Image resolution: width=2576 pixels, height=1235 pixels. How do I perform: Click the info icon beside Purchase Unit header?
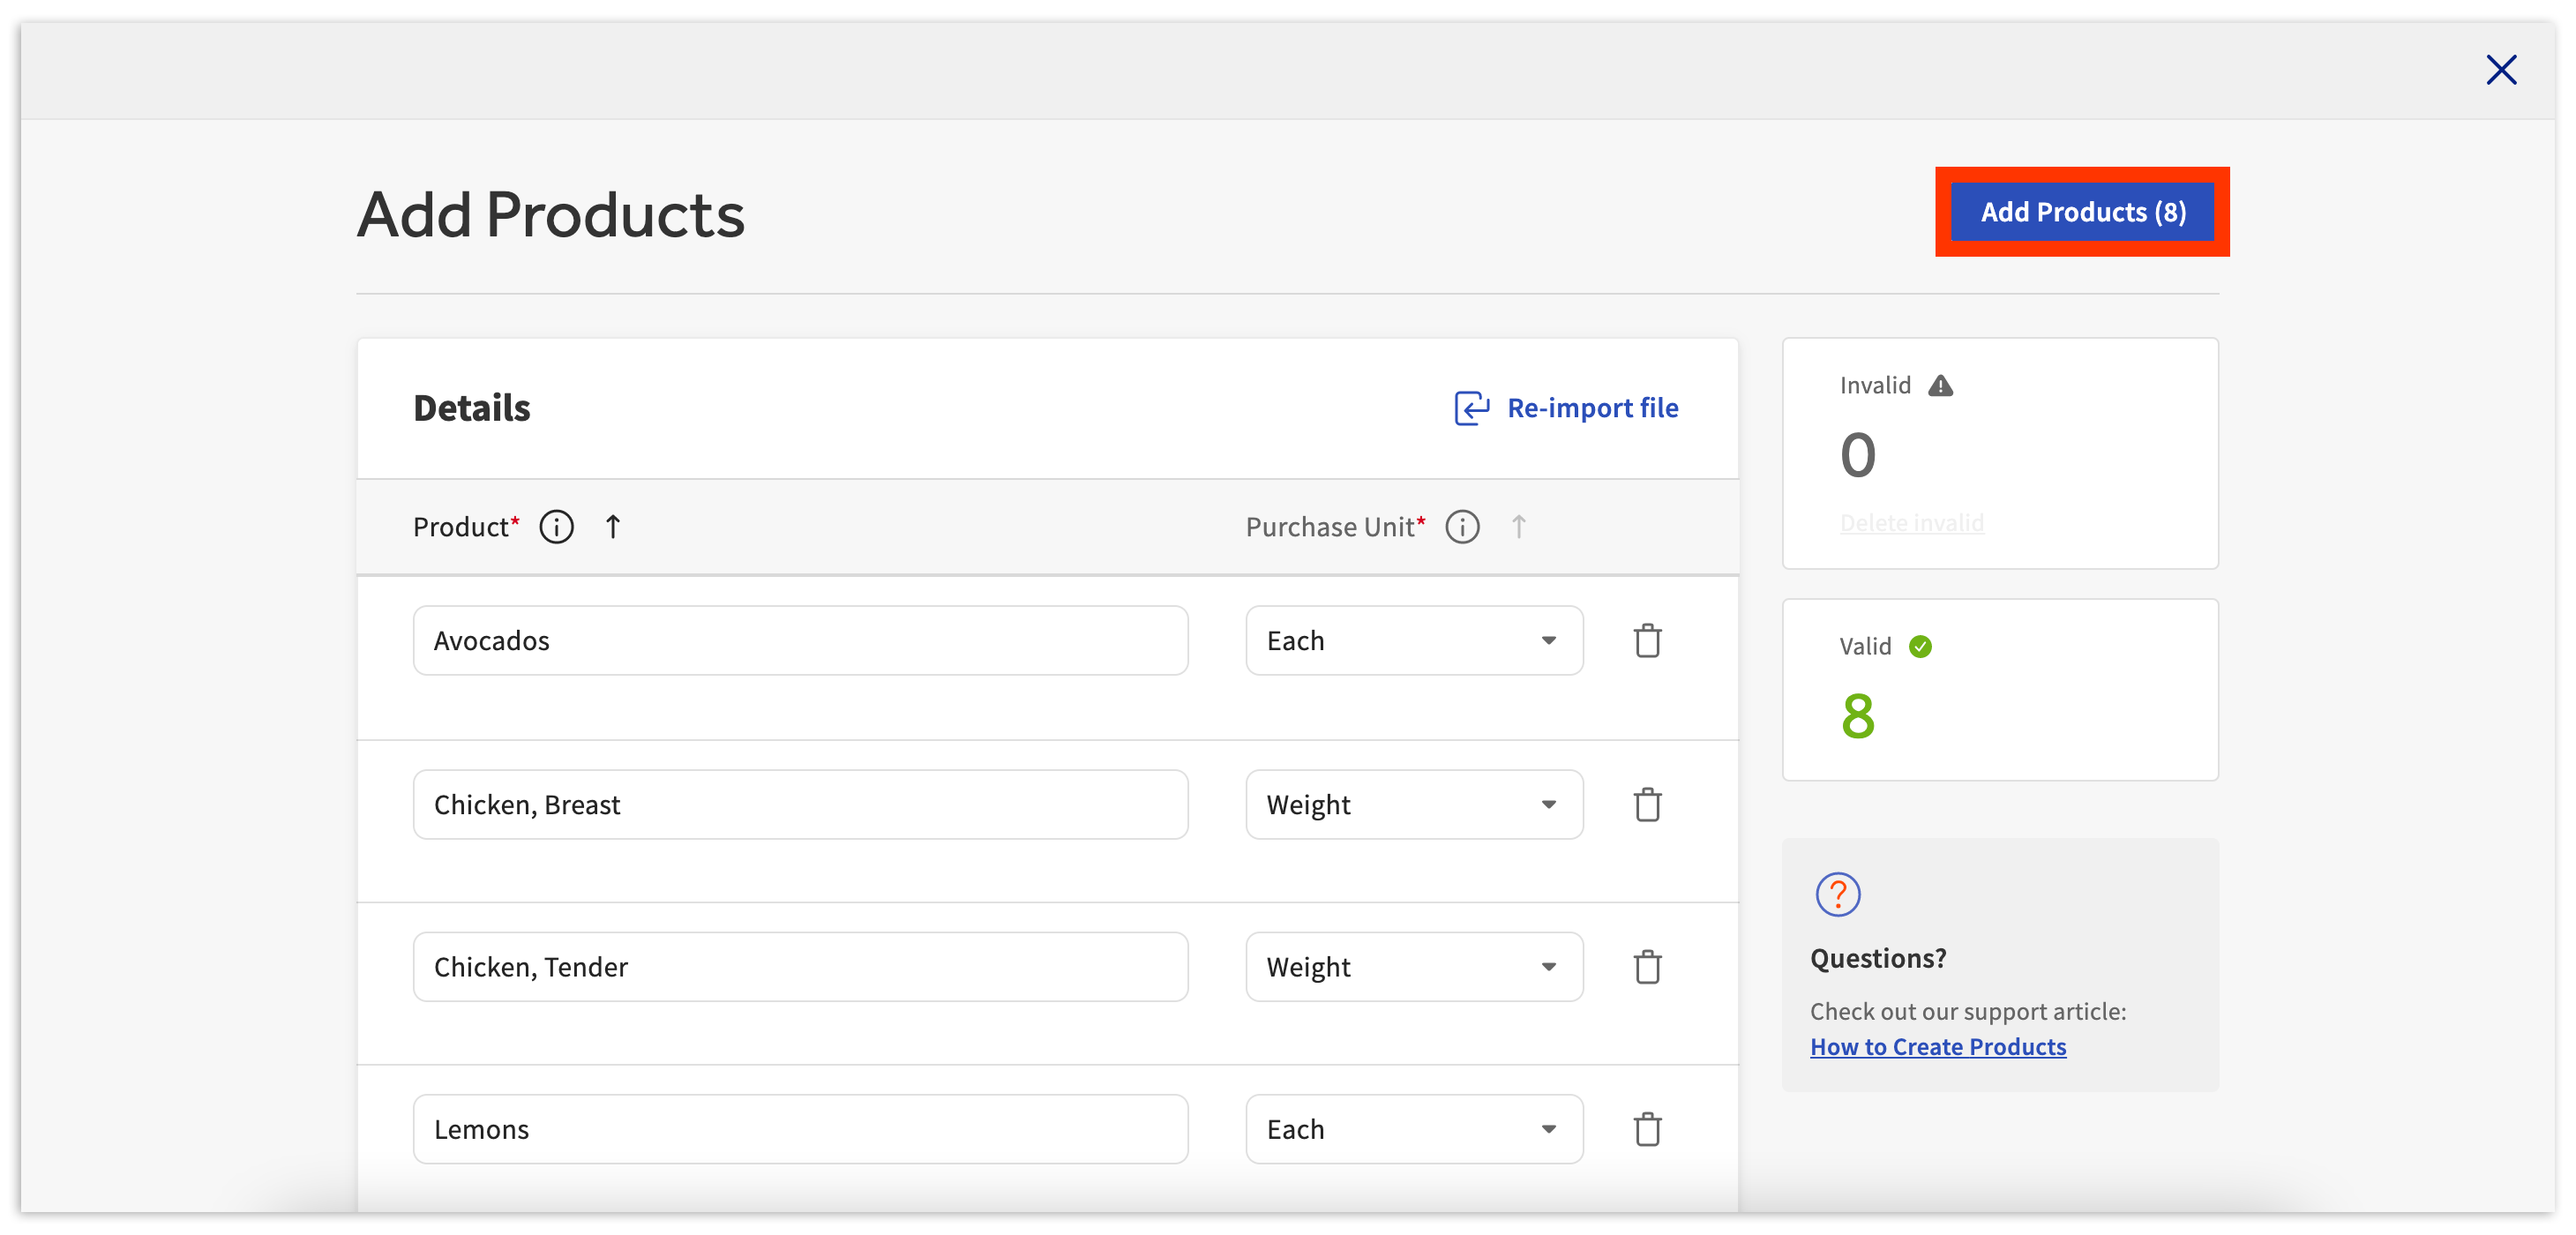coord(1462,526)
